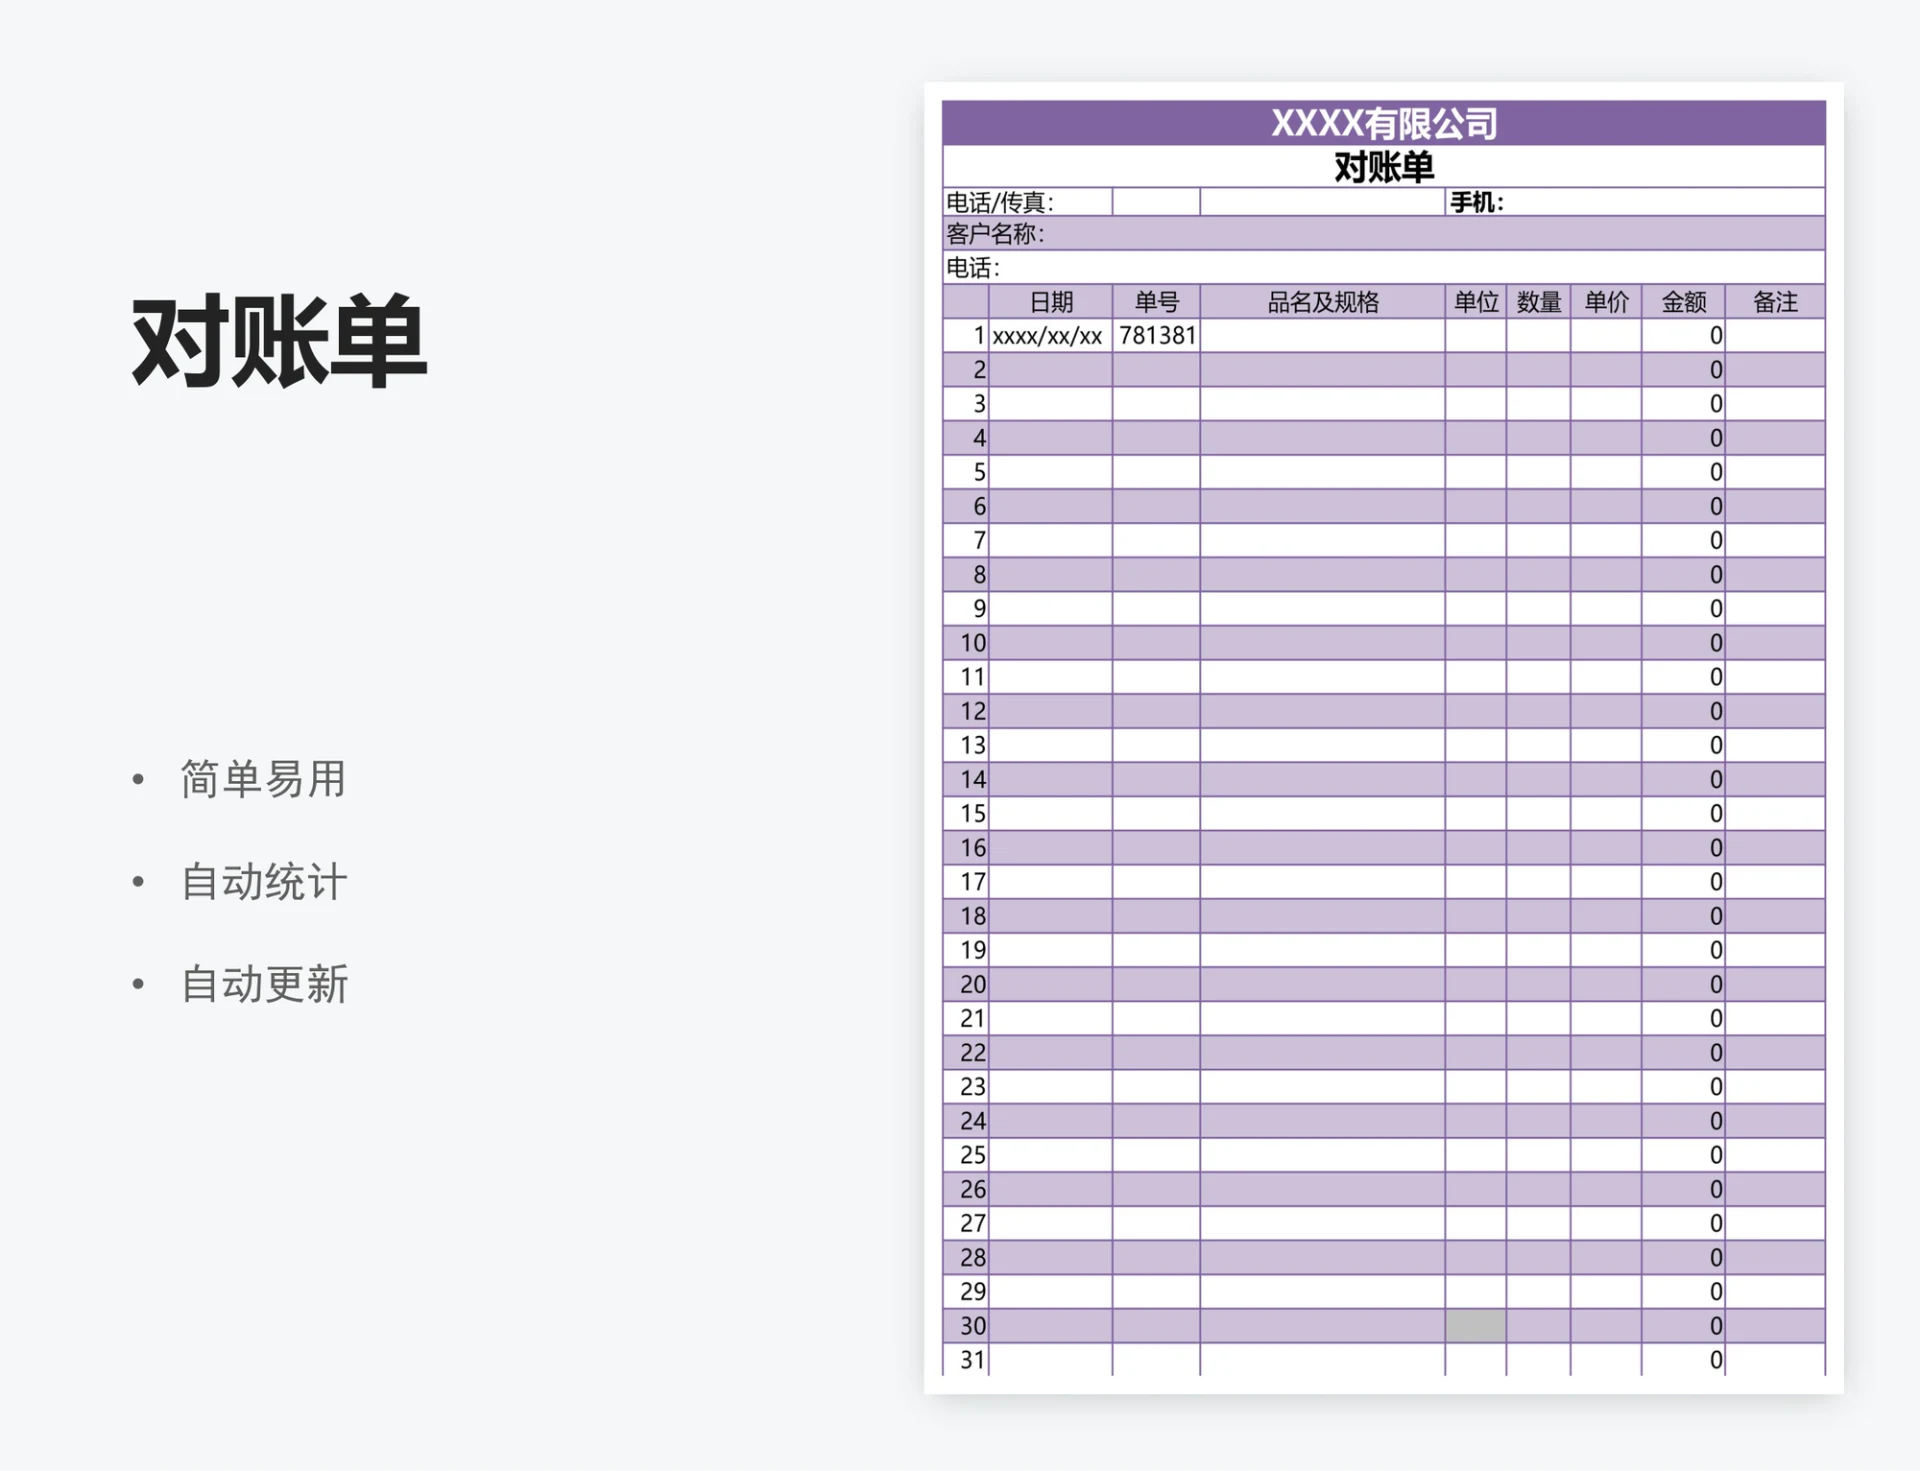Select the 品名及规格 column header
The width and height of the screenshot is (1920, 1471).
(x=1320, y=302)
